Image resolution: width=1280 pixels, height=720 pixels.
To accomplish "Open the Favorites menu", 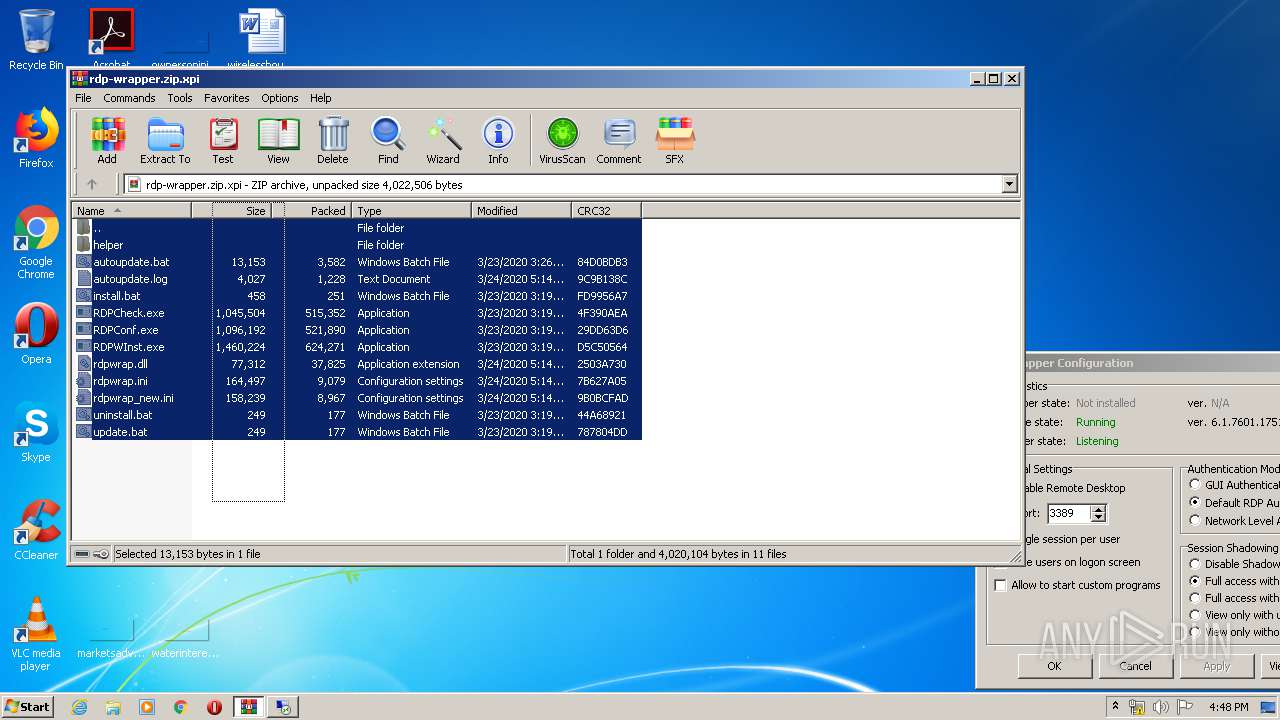I will click(x=227, y=98).
